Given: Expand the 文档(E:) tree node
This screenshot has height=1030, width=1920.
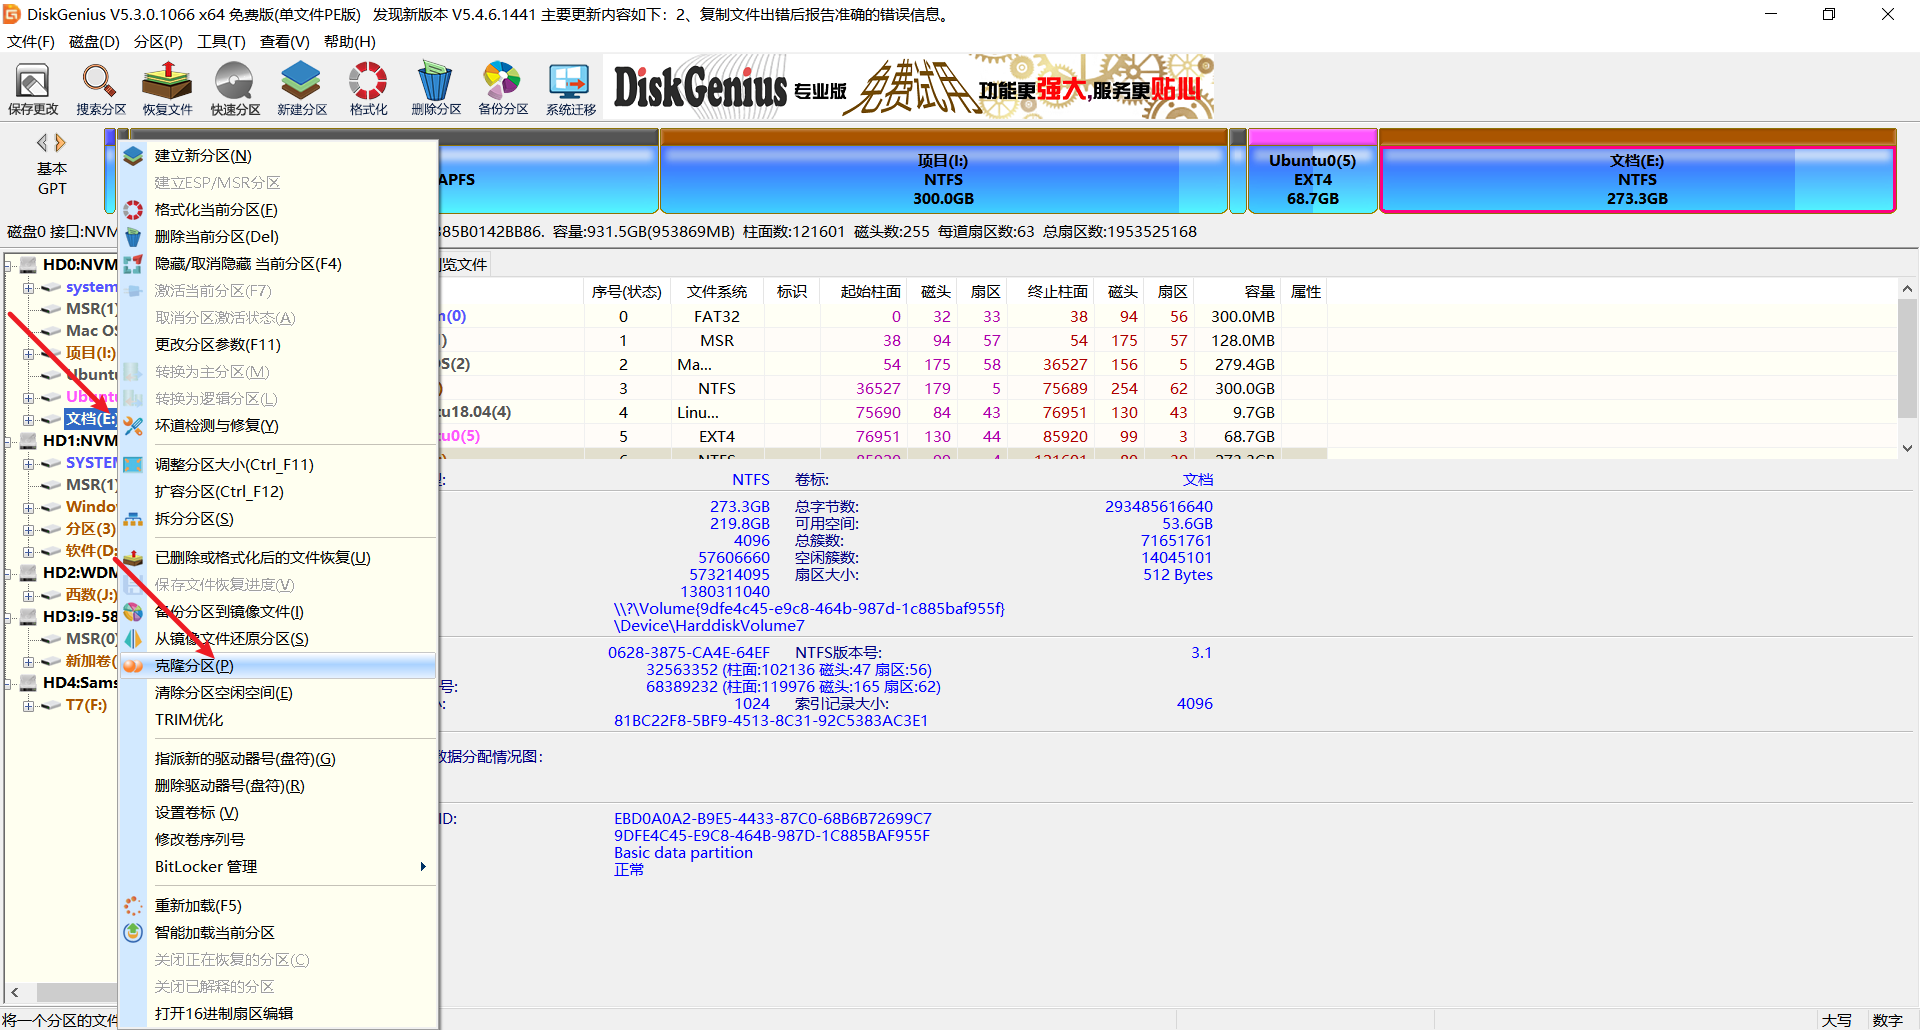Looking at the screenshot, I should click(29, 419).
